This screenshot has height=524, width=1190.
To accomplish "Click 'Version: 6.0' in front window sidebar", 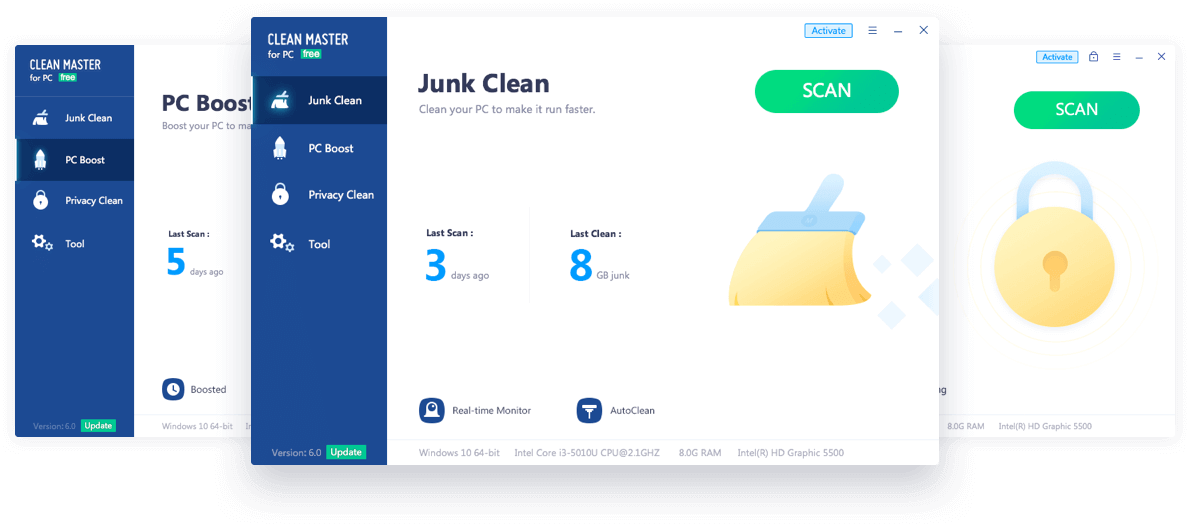I will [x=296, y=453].
